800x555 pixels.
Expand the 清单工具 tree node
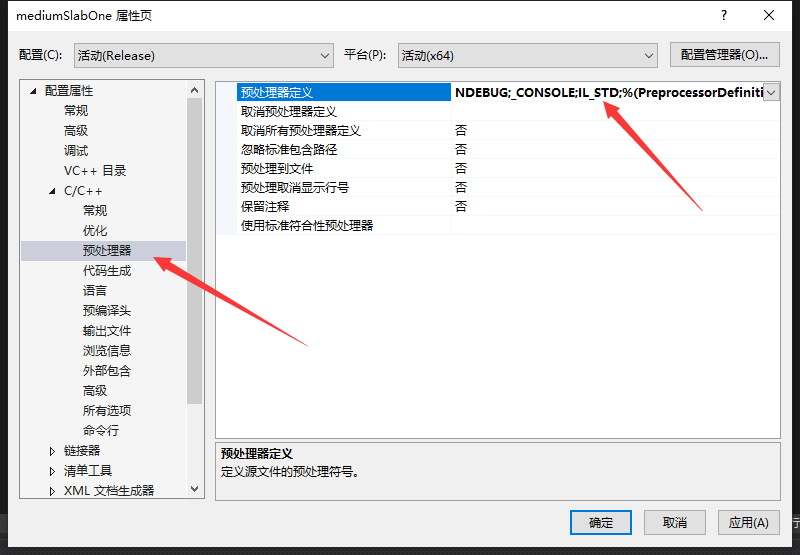tap(52, 471)
